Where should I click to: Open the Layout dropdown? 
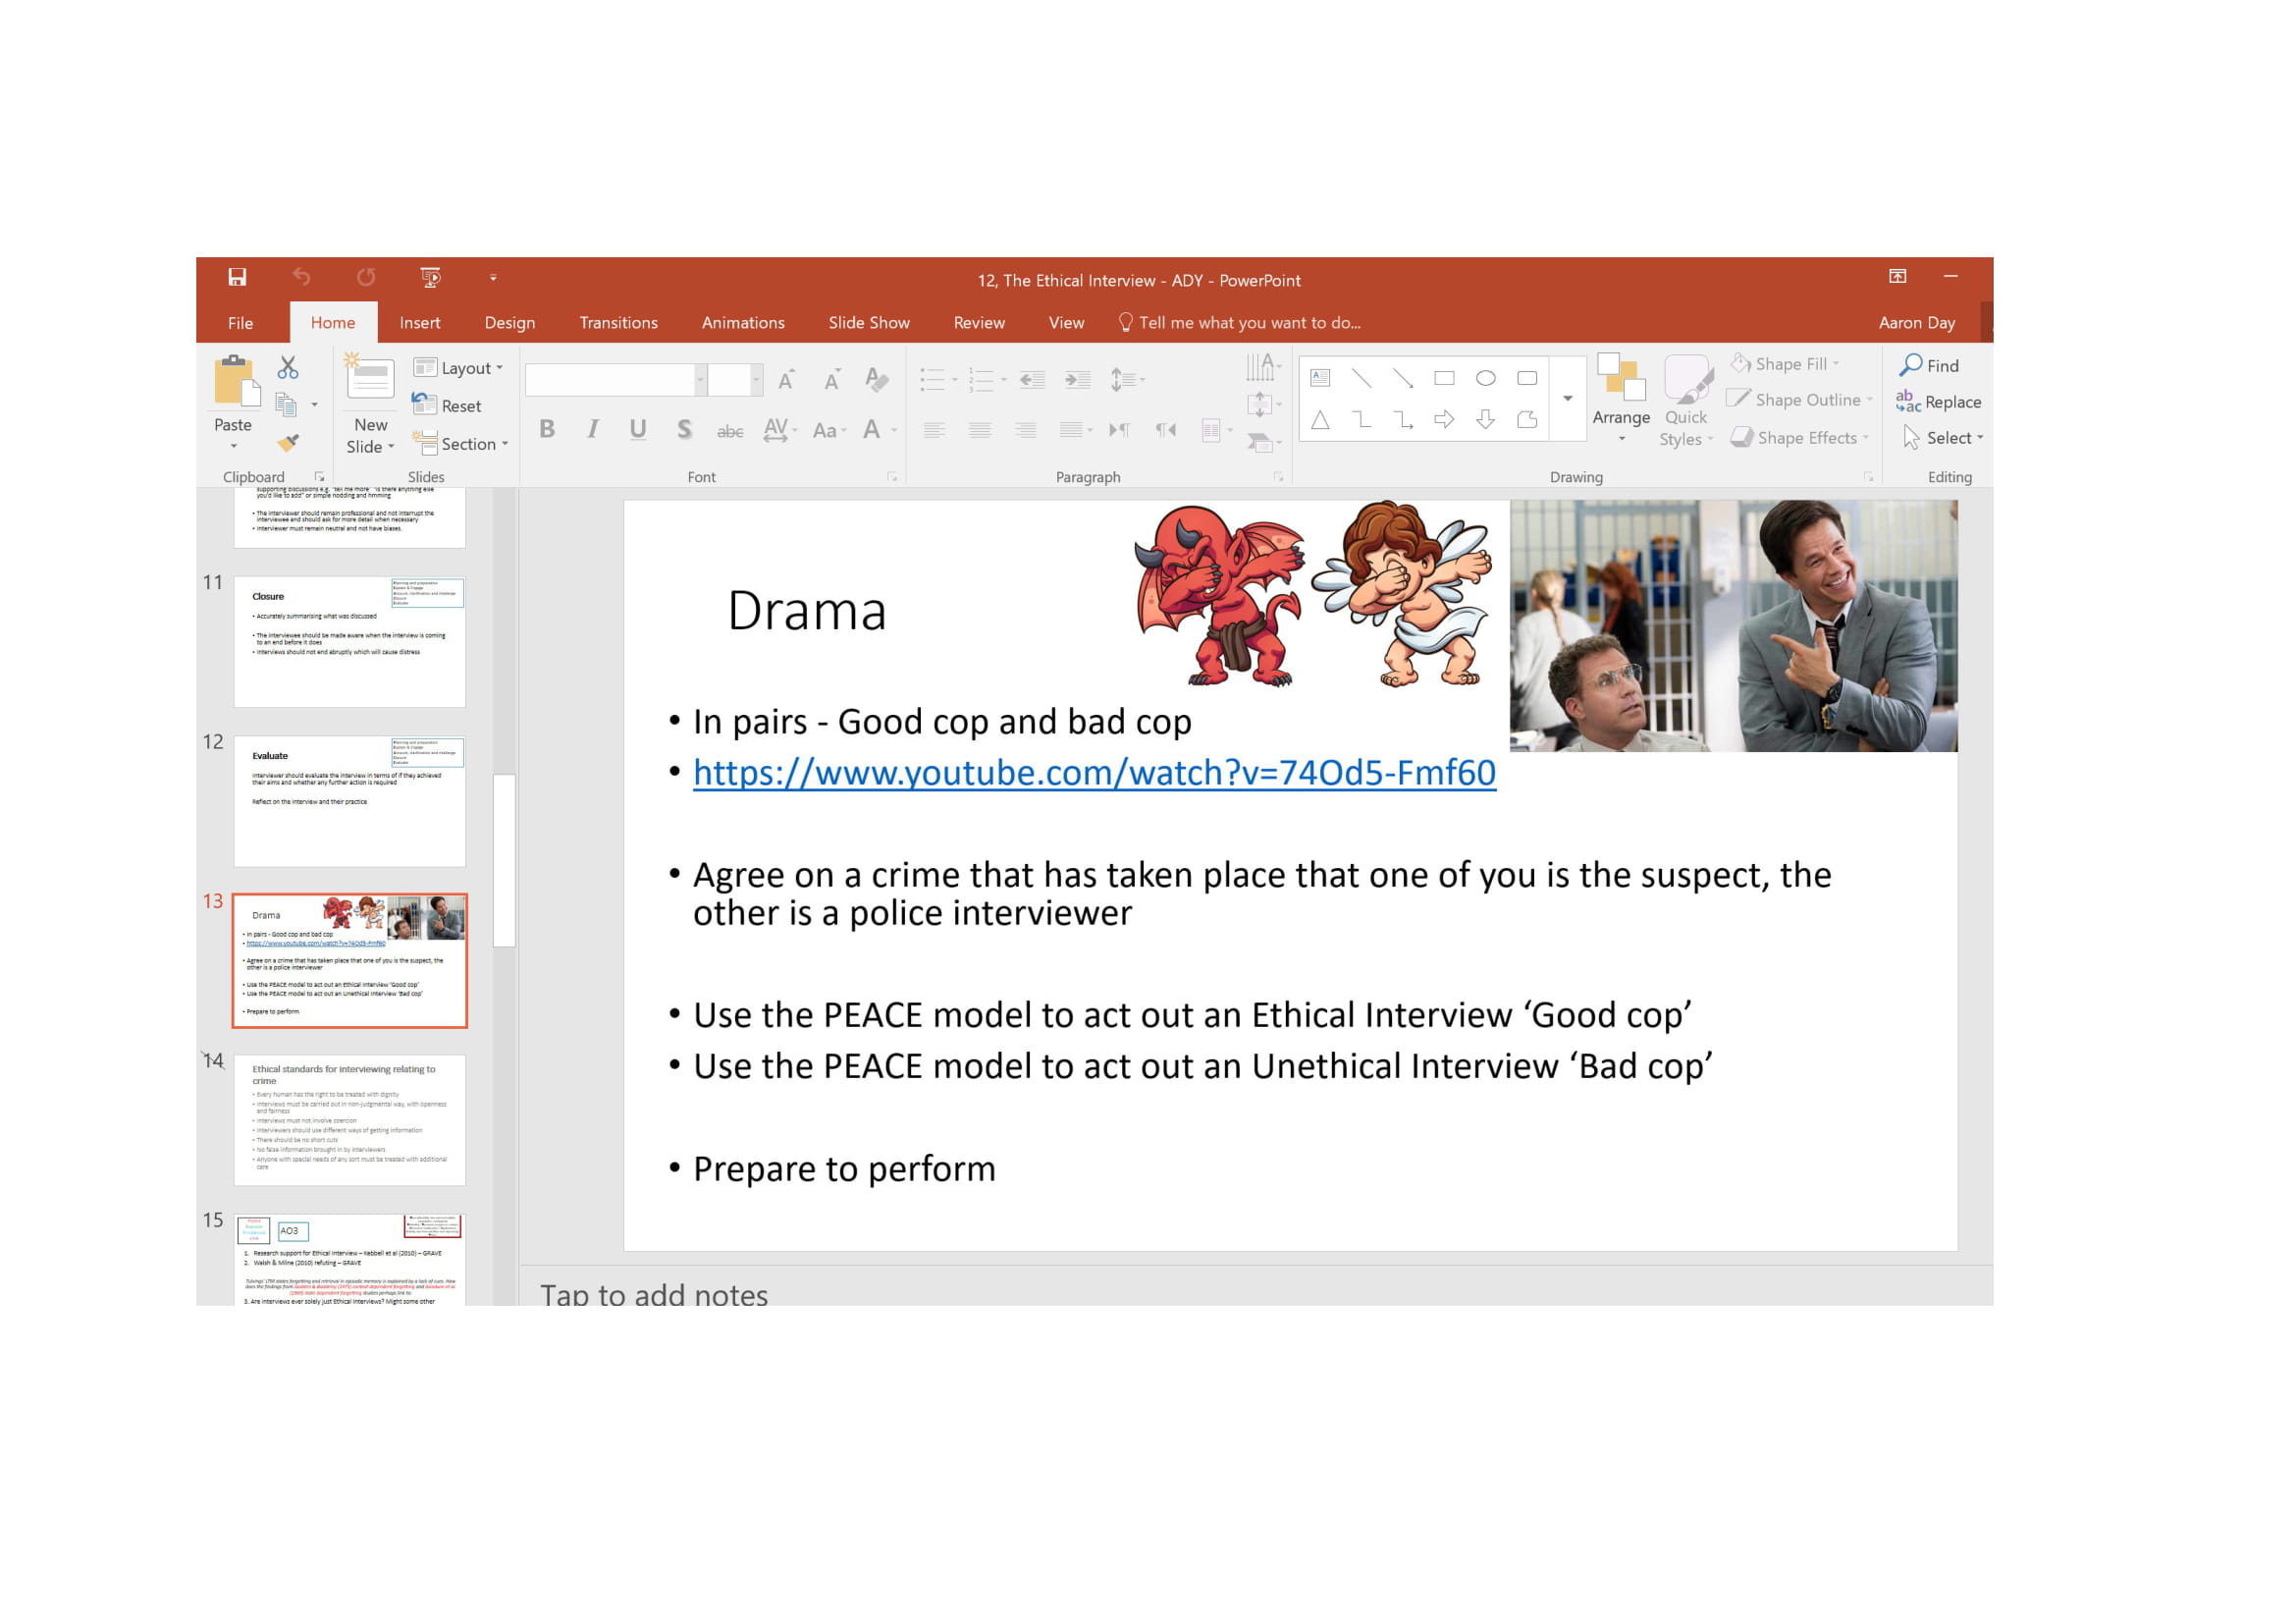[459, 368]
